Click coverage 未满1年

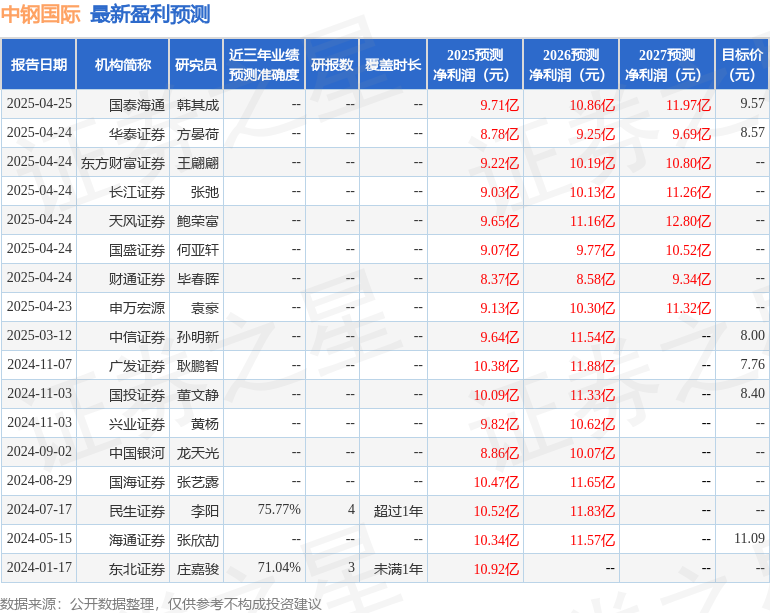coord(398,569)
